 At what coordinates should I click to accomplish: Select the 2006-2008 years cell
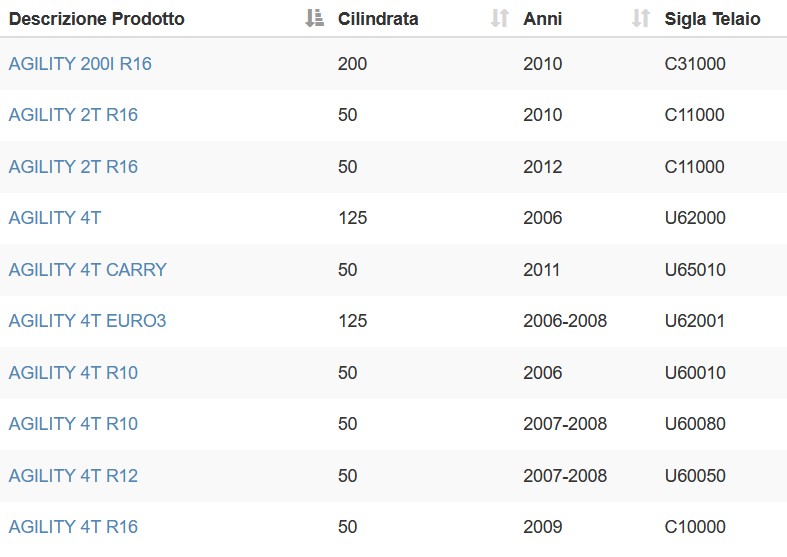coord(565,321)
